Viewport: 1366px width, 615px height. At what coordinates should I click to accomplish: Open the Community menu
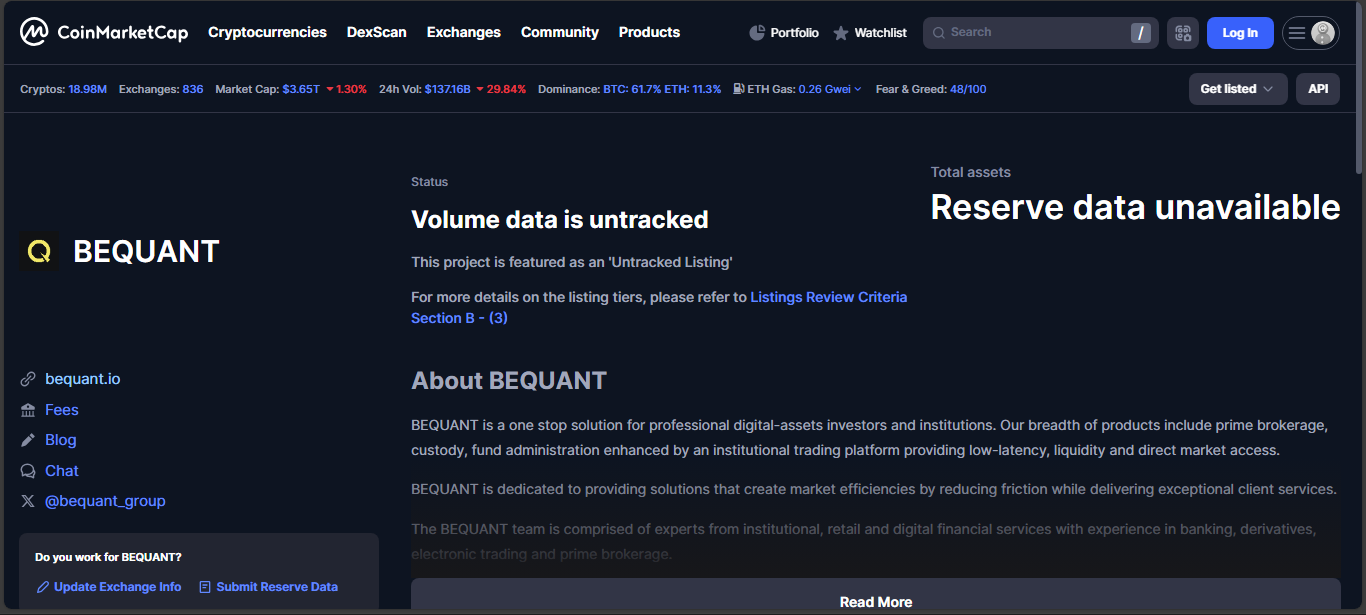[x=560, y=32]
